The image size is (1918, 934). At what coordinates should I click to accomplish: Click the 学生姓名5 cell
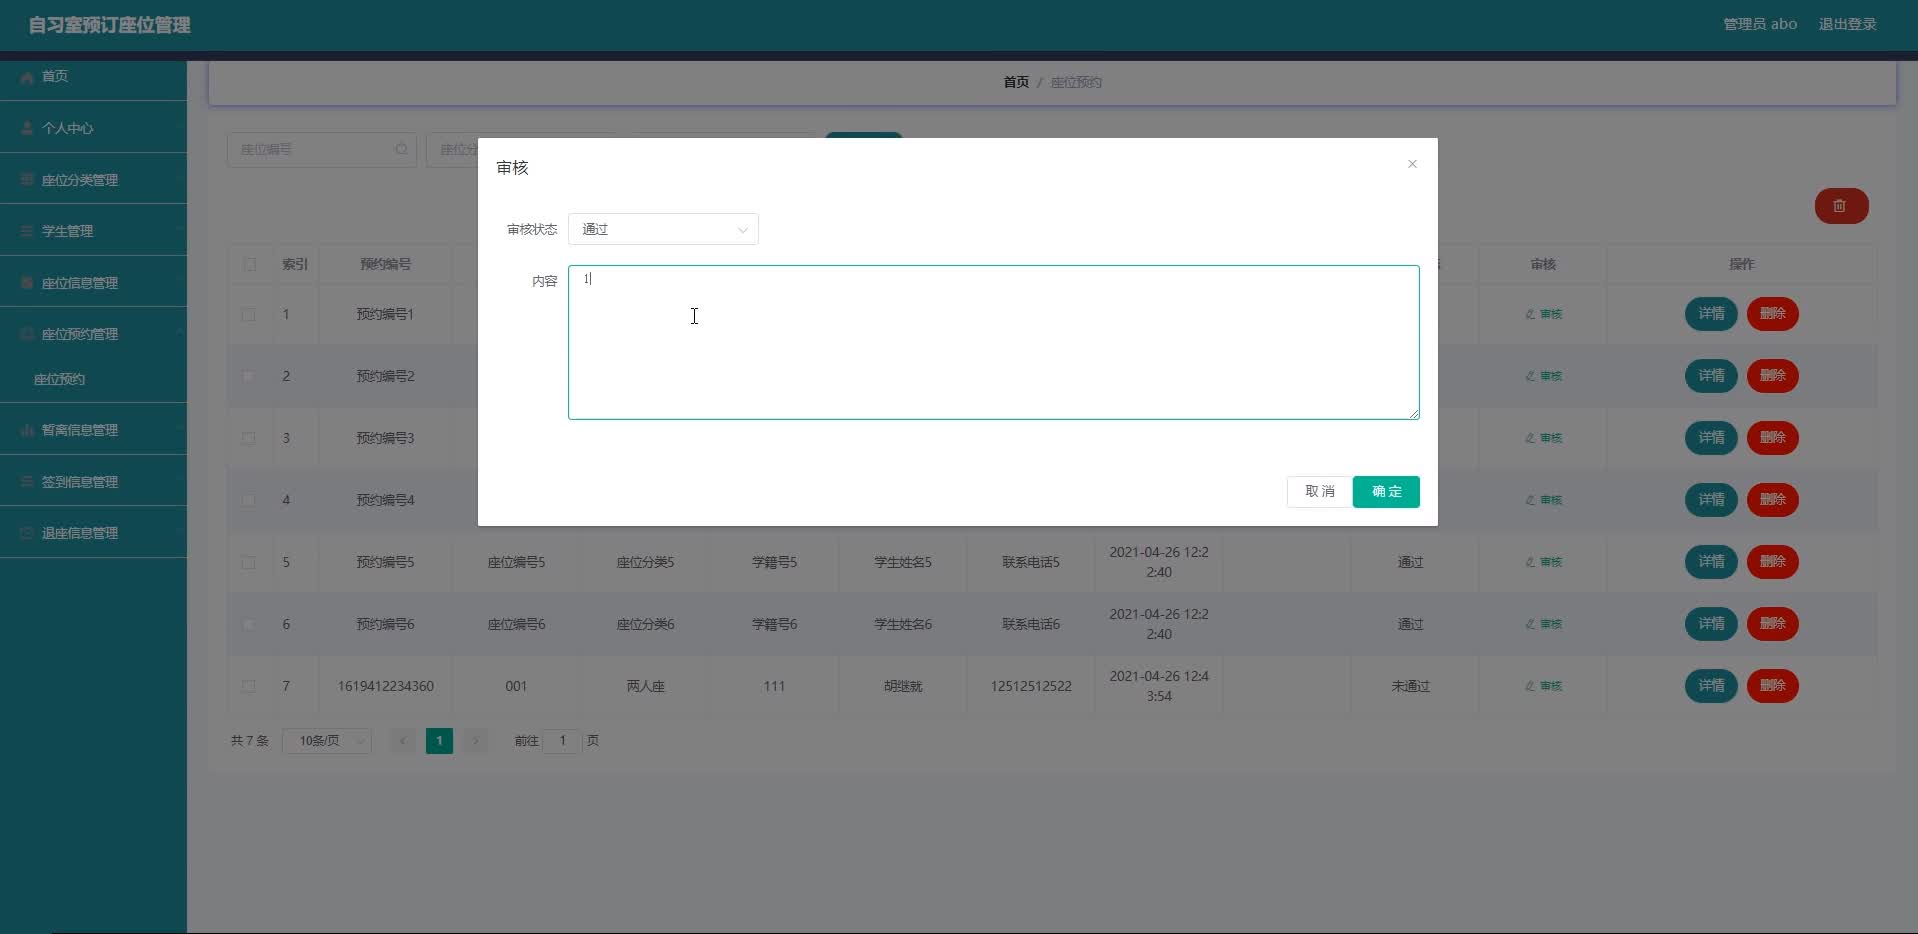click(x=903, y=562)
